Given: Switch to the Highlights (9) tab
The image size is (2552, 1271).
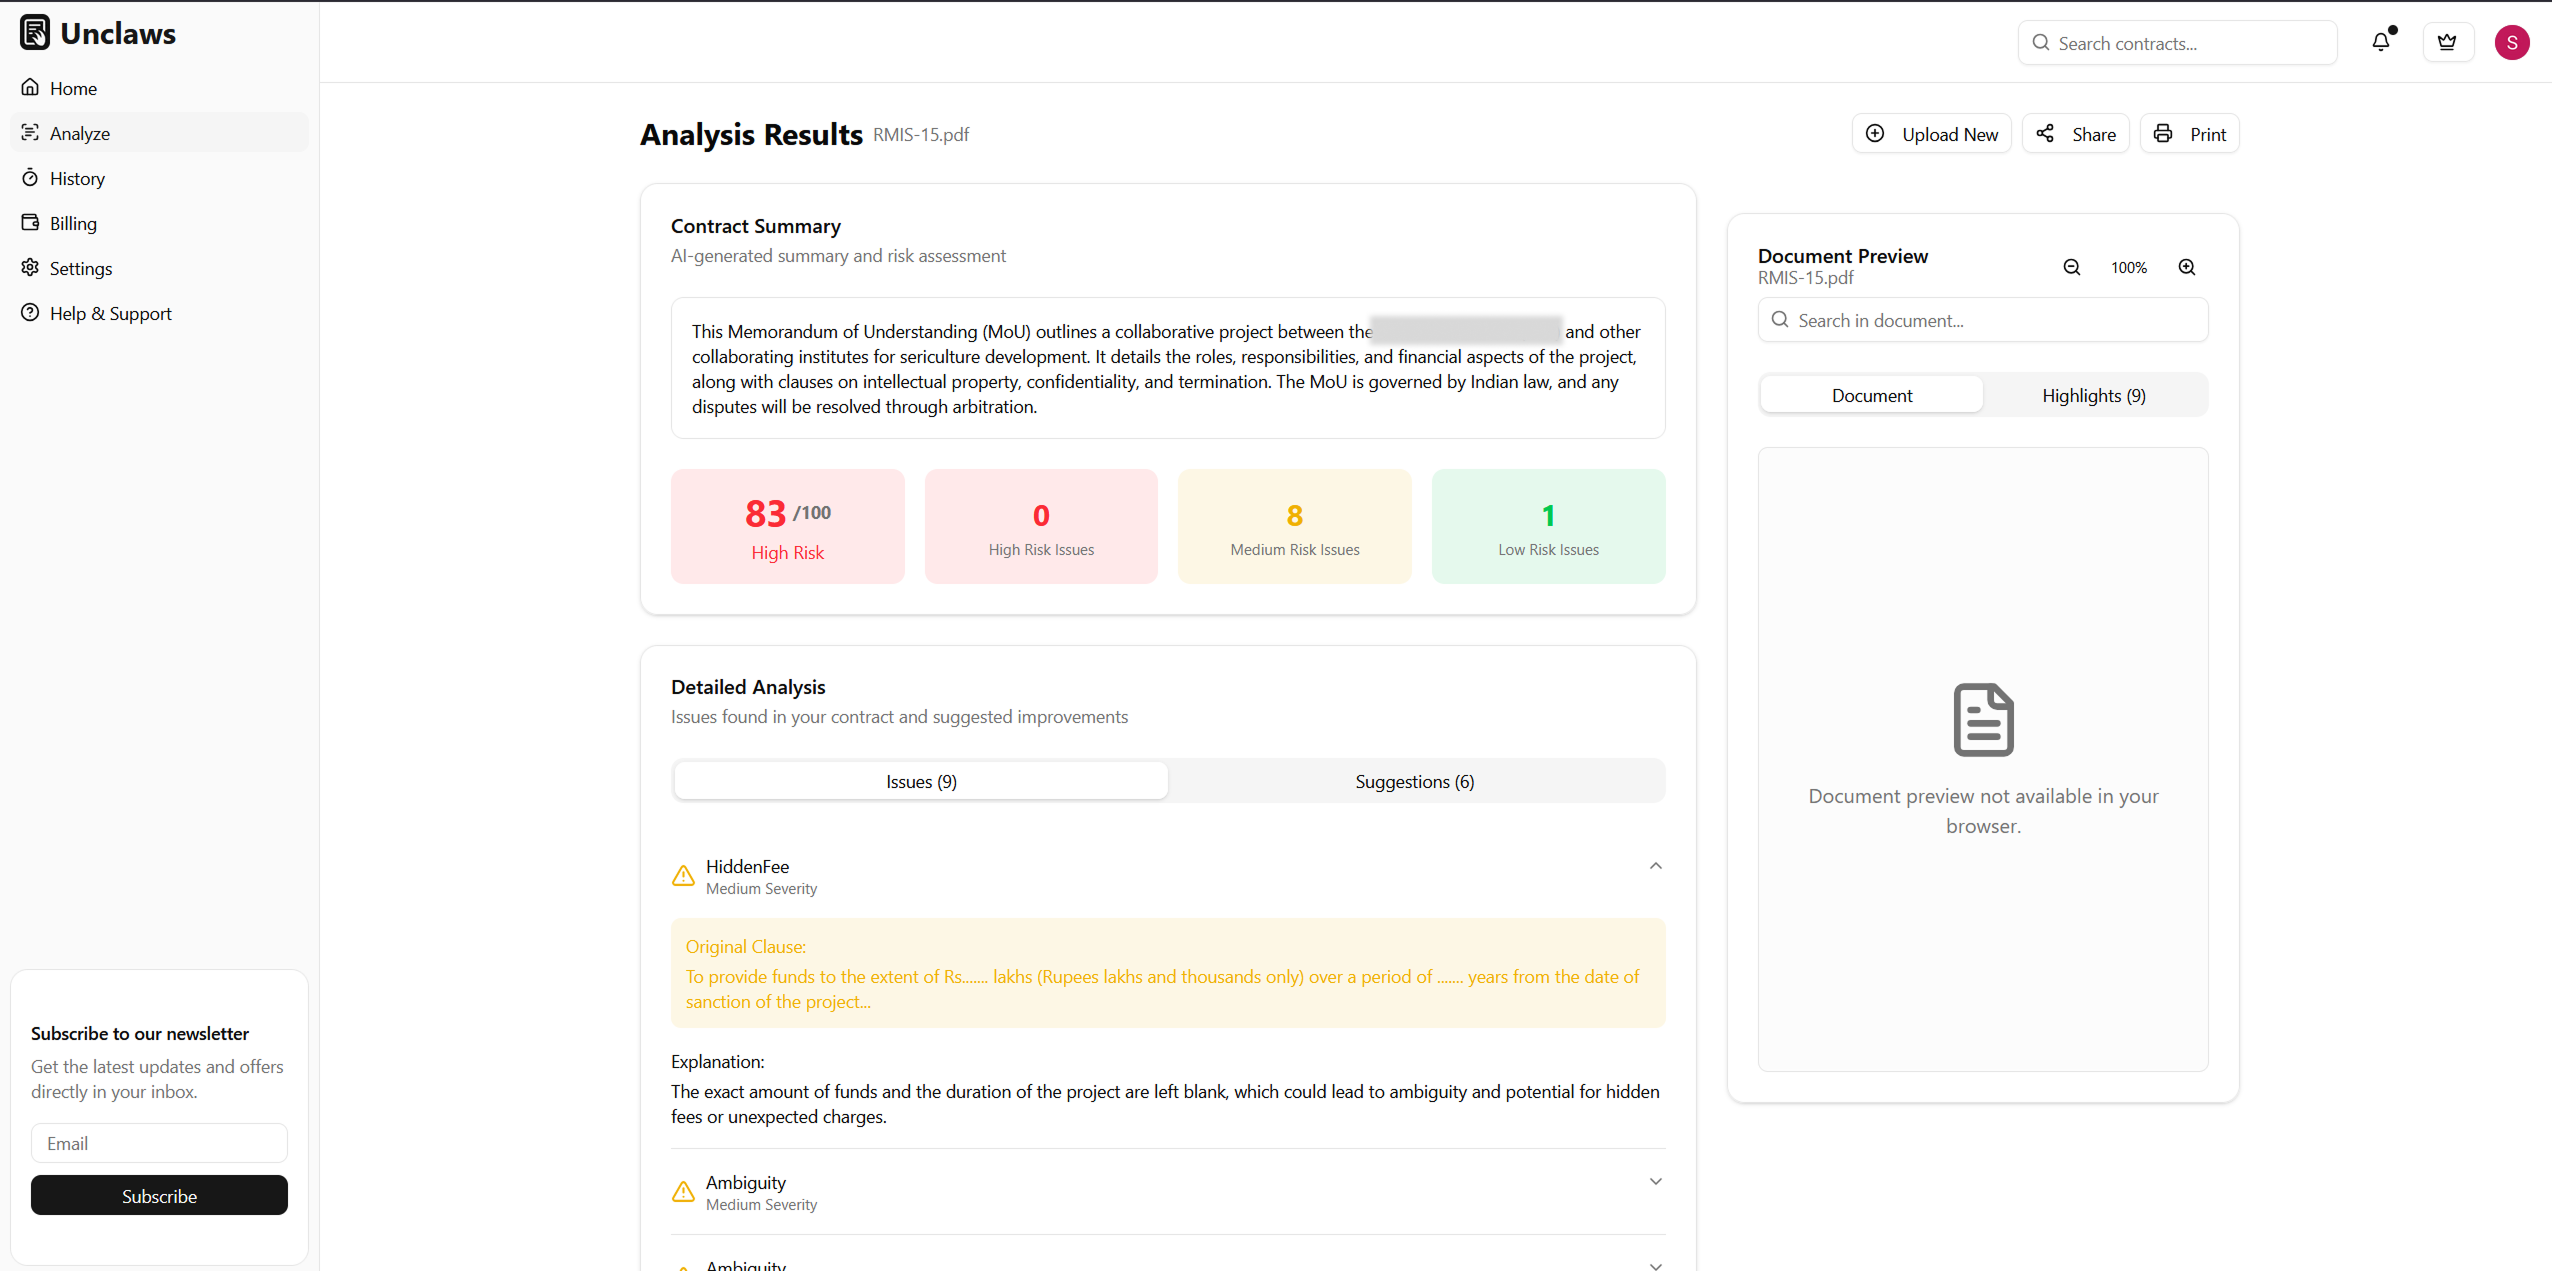Looking at the screenshot, I should pyautogui.click(x=2094, y=395).
